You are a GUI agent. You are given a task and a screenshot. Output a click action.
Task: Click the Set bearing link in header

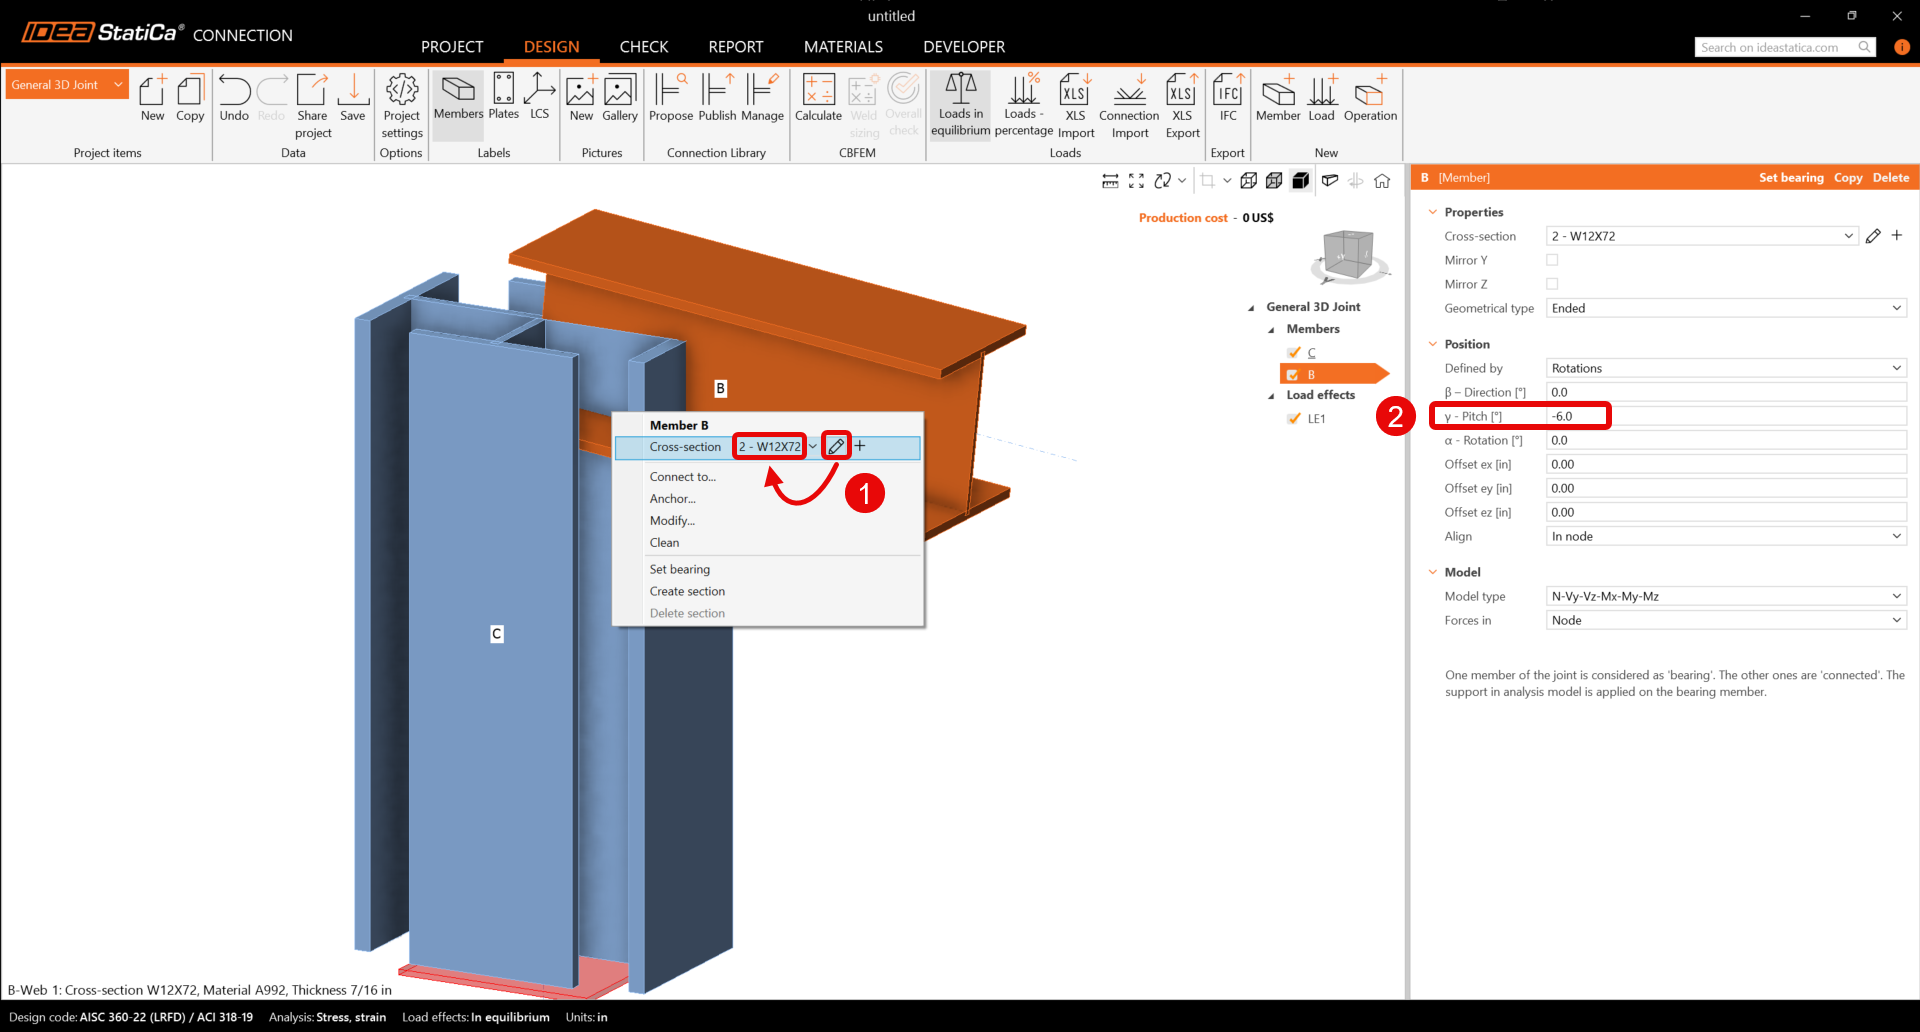click(x=1791, y=178)
